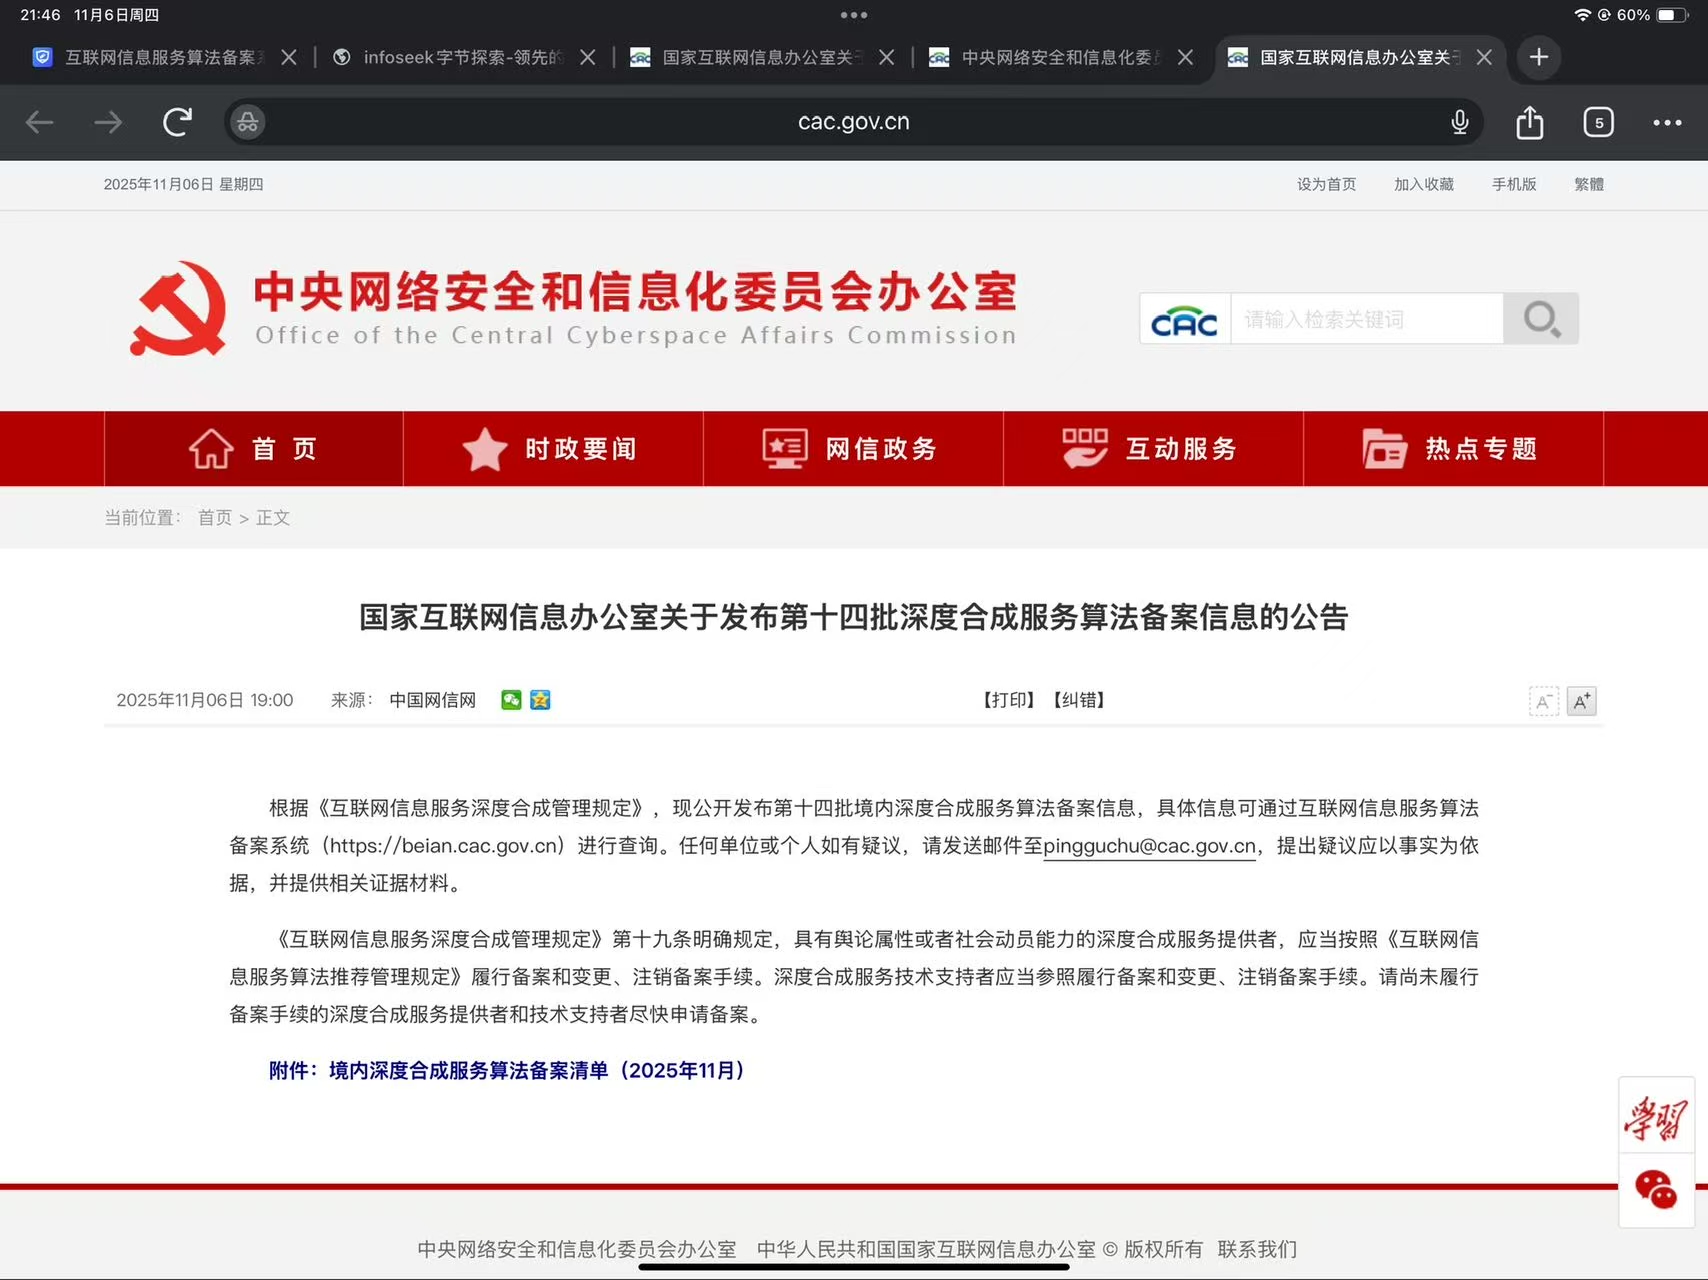
Task: Tap the multitasking three-dots at top
Action: (x=854, y=15)
